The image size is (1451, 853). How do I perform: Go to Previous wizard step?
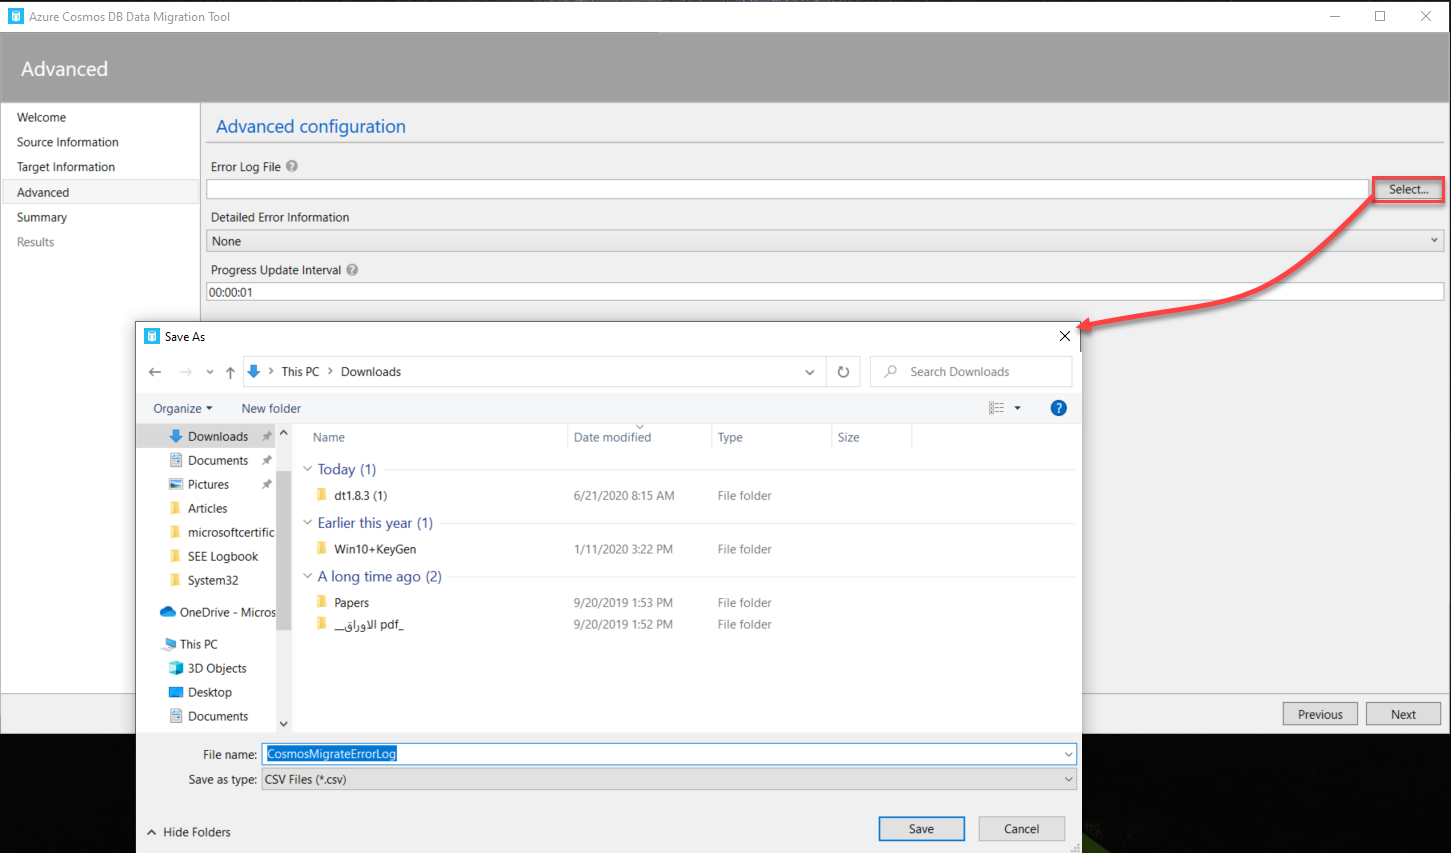tap(1320, 714)
